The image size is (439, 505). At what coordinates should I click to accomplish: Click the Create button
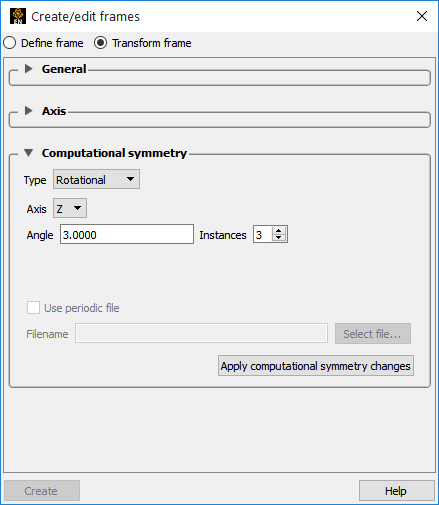[x=42, y=490]
